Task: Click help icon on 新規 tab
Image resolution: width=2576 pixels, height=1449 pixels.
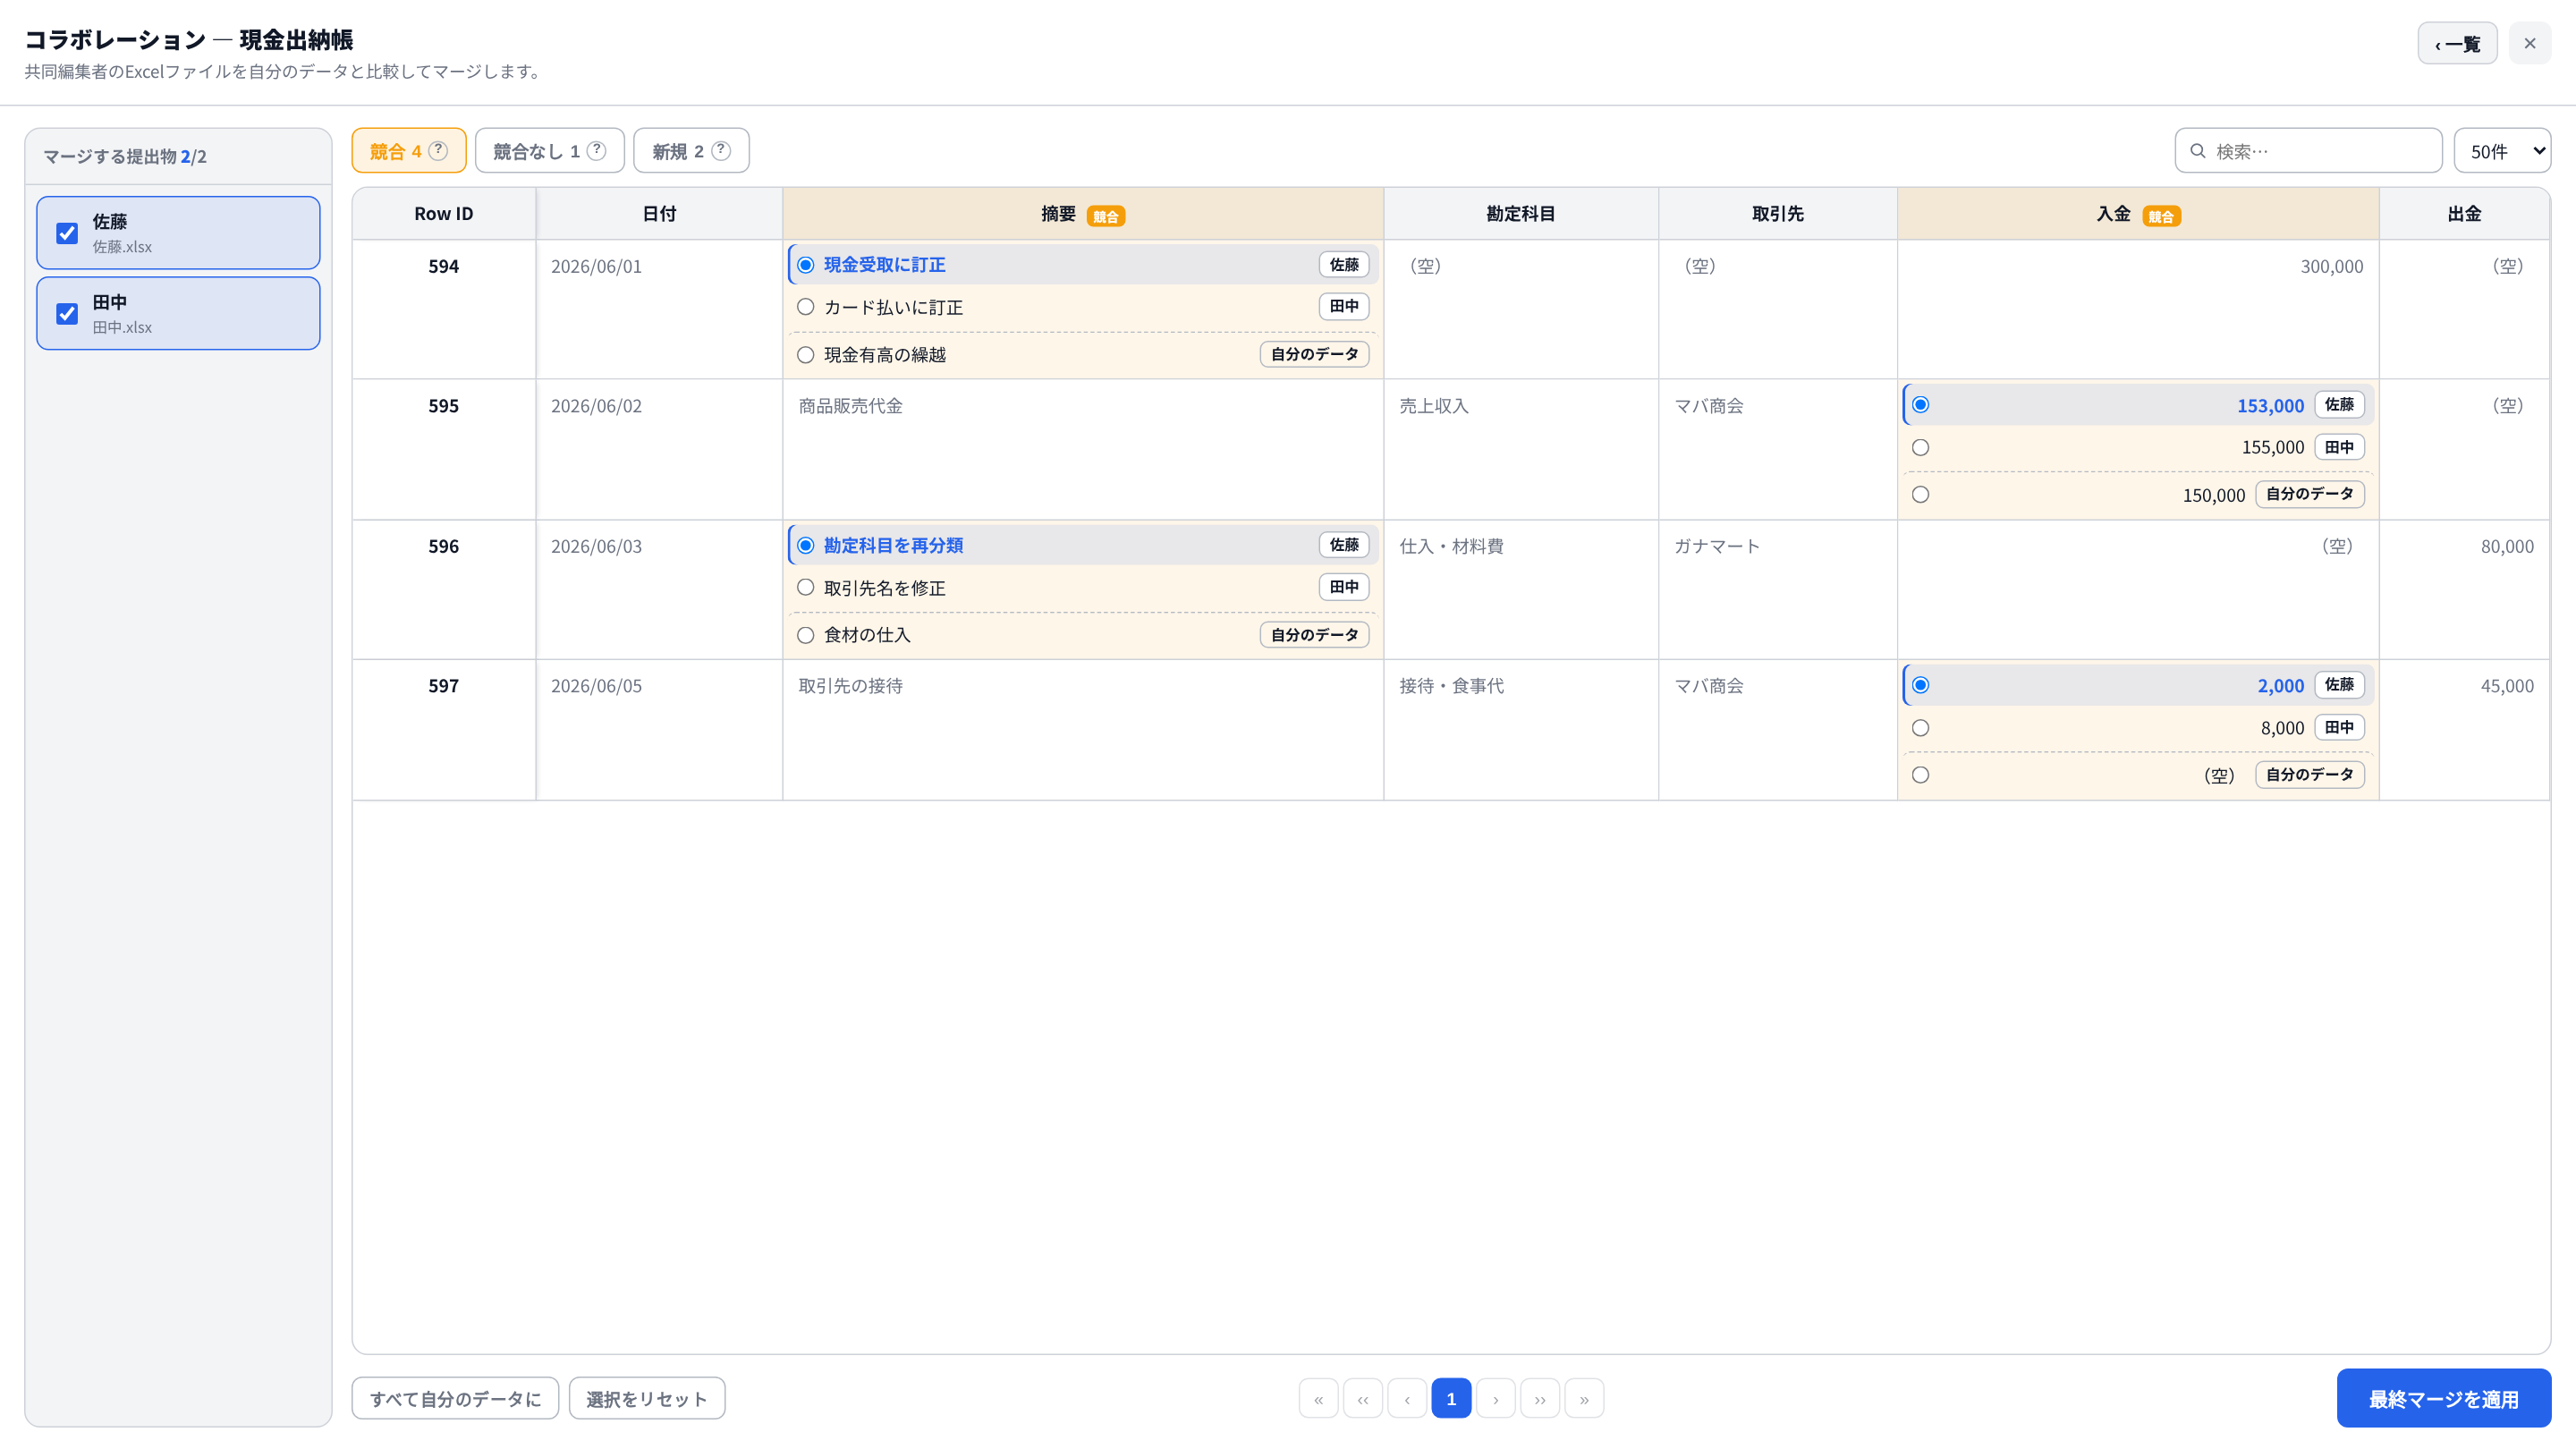Action: (x=721, y=151)
